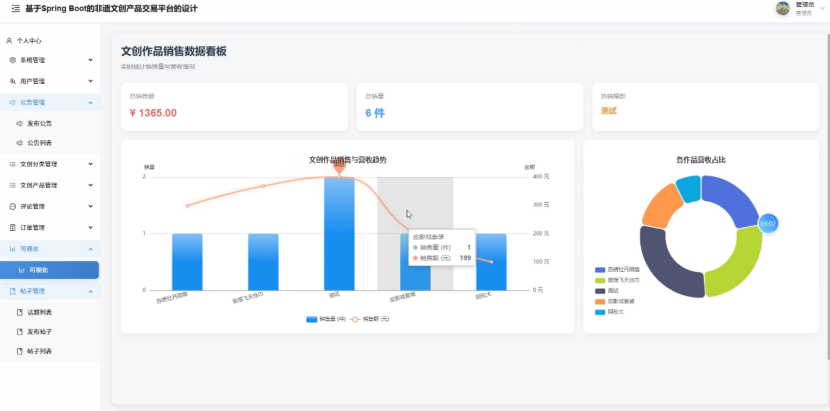Click the page icon beside 帖子列表
This screenshot has width=830, height=411.
pos(20,351)
